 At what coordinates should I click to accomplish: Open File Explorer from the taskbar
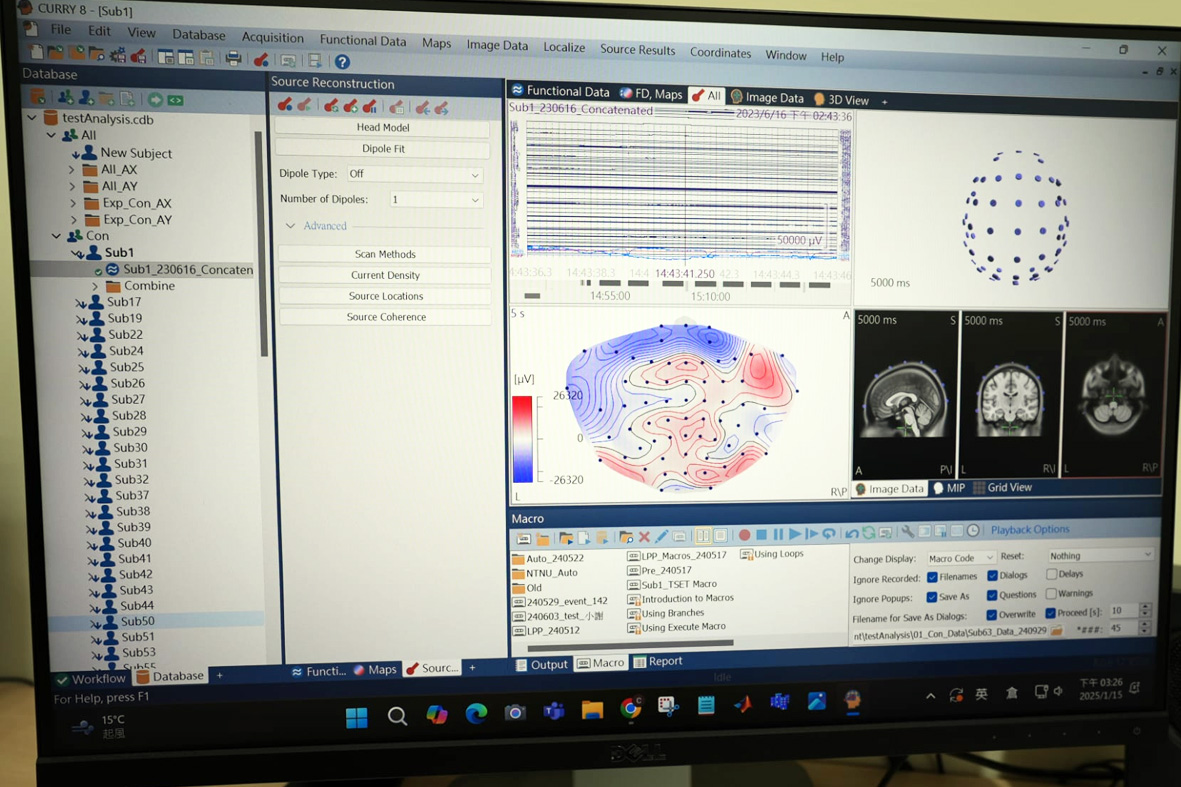click(592, 710)
